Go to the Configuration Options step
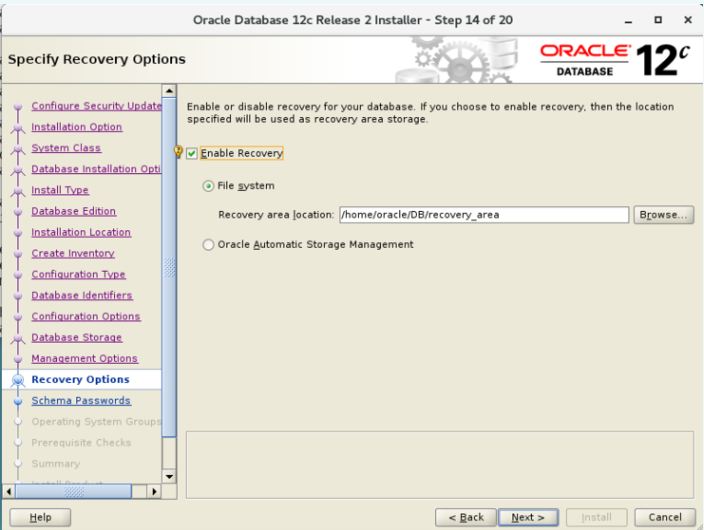Viewport: 704px width, 530px height. pos(86,317)
